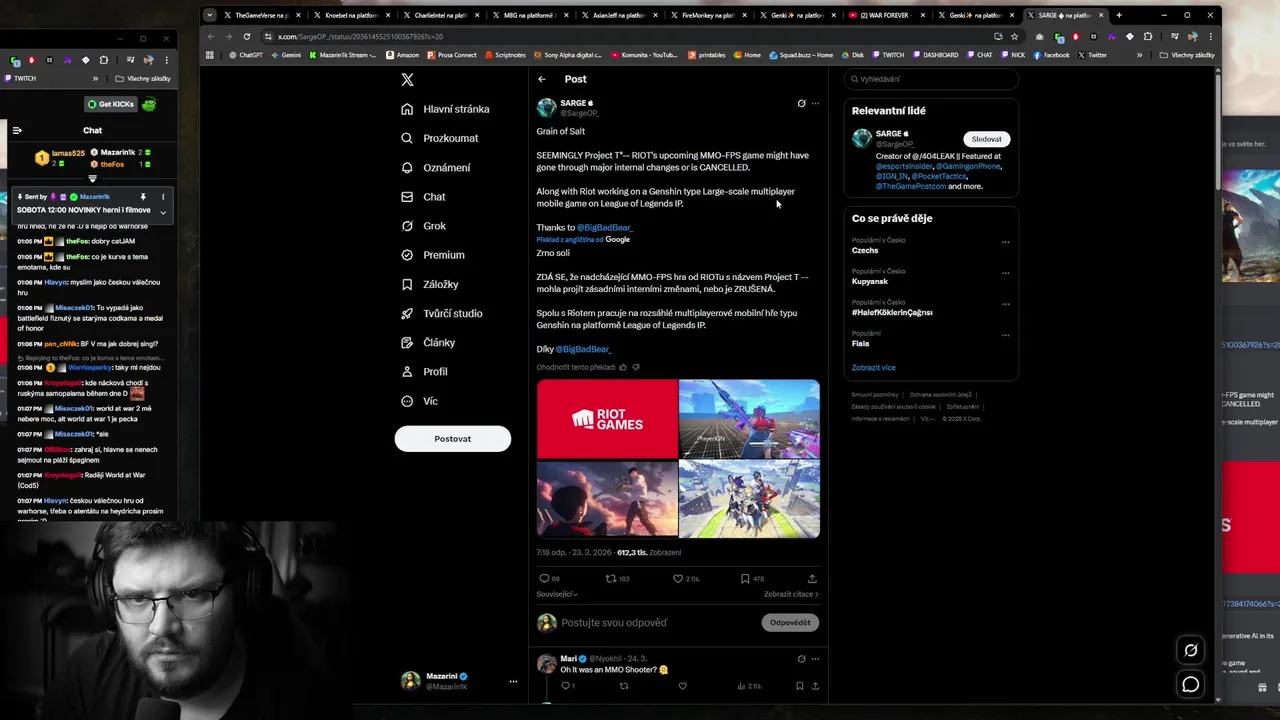Open more options for Kupyansk trend
The image size is (1280, 720).
coord(1006,272)
